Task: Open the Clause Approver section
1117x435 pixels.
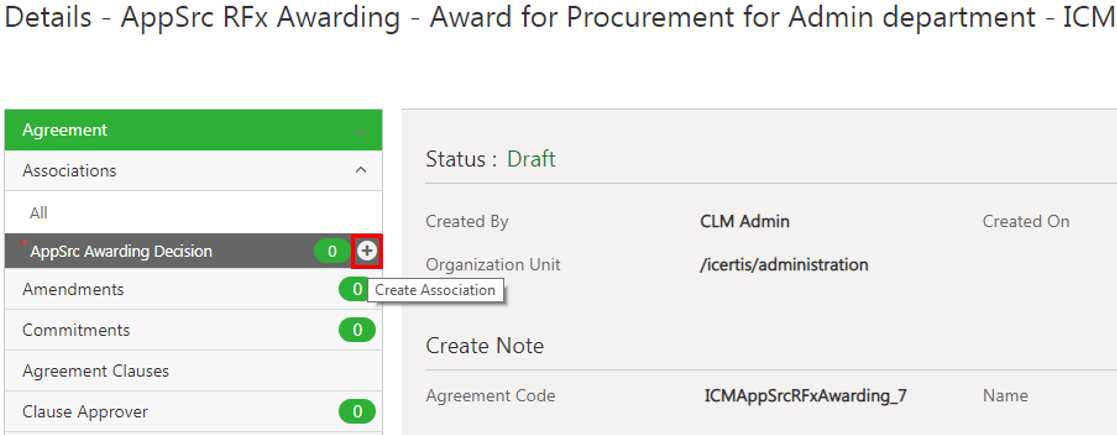Action: coord(85,411)
